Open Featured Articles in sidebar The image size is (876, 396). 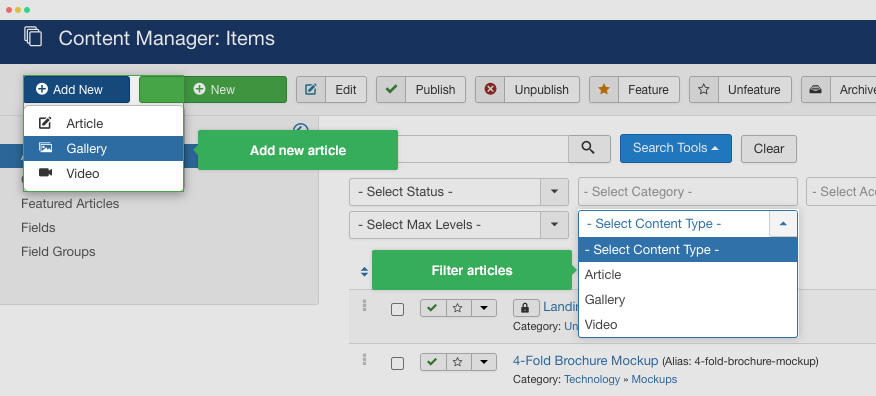pyautogui.click(x=70, y=204)
